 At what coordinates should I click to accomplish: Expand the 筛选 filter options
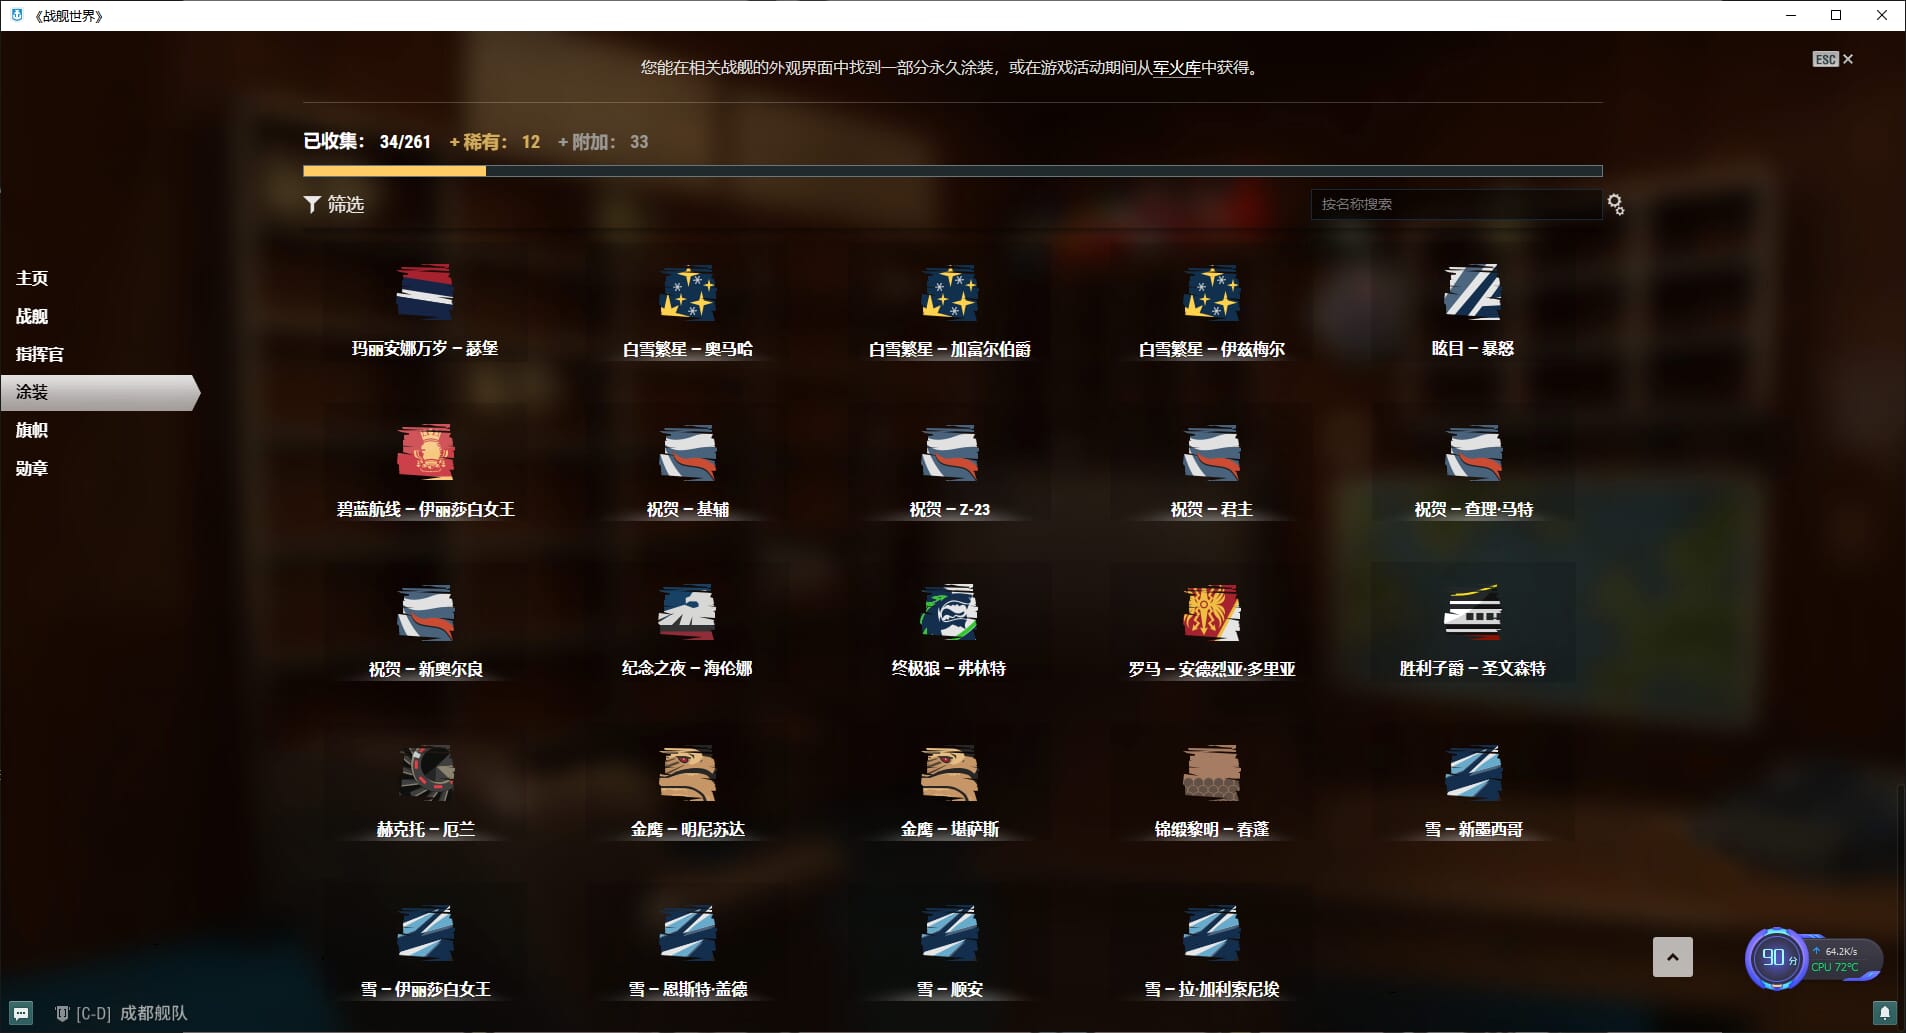point(334,204)
